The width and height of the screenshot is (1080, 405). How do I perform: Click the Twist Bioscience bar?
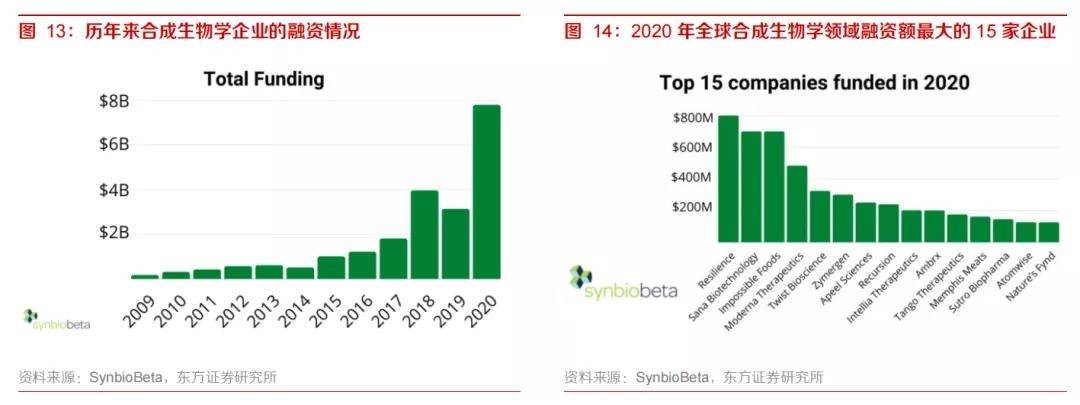coord(820,216)
